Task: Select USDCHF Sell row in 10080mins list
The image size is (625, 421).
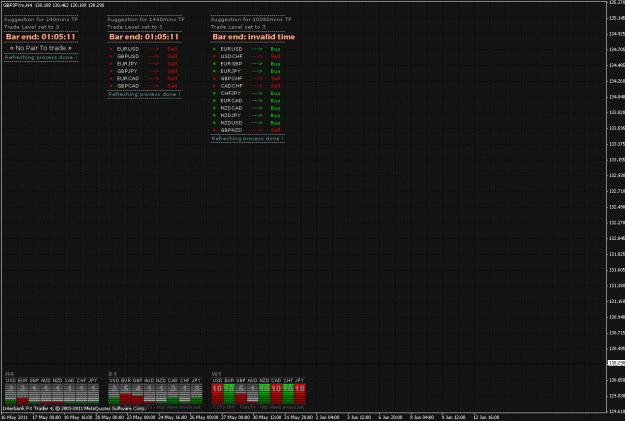Action: pyautogui.click(x=247, y=56)
